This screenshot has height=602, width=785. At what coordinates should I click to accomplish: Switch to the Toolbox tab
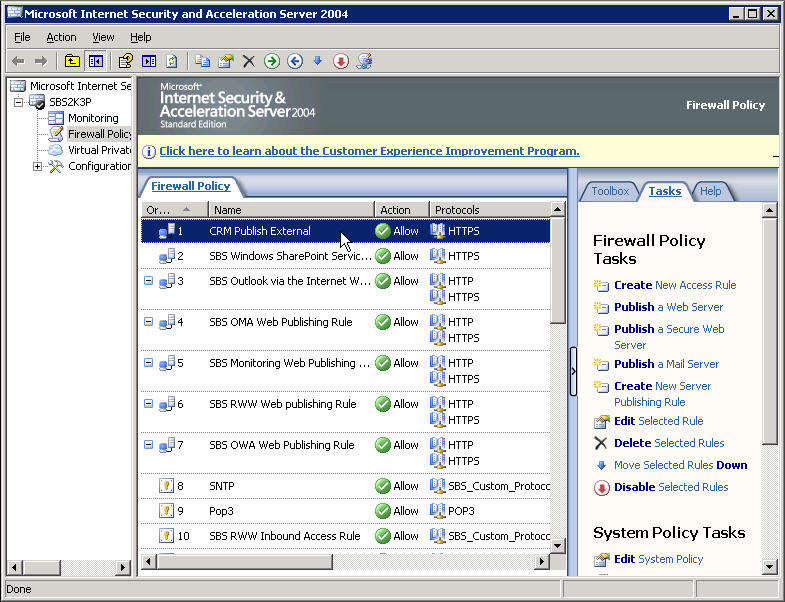pyautogui.click(x=610, y=191)
